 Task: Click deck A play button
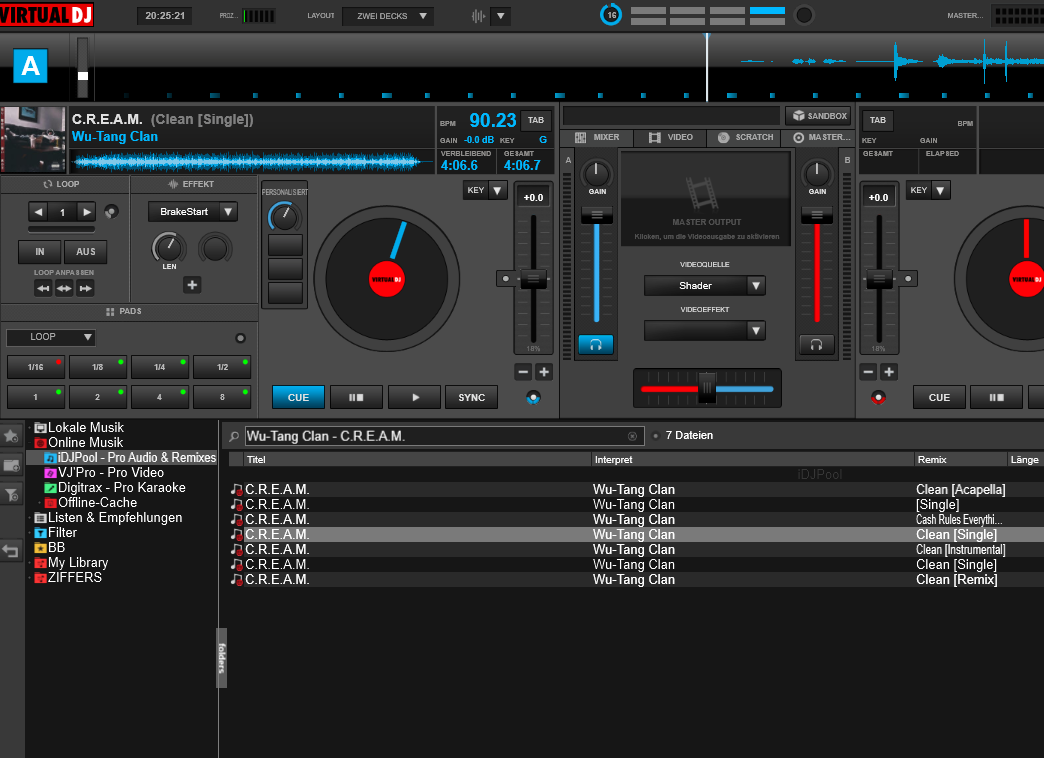point(414,397)
